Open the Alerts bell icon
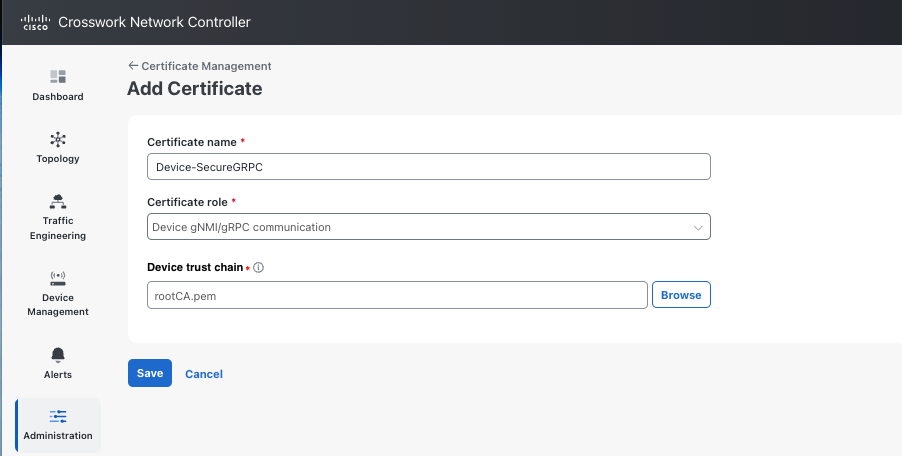The height and width of the screenshot is (456, 902). [x=58, y=355]
